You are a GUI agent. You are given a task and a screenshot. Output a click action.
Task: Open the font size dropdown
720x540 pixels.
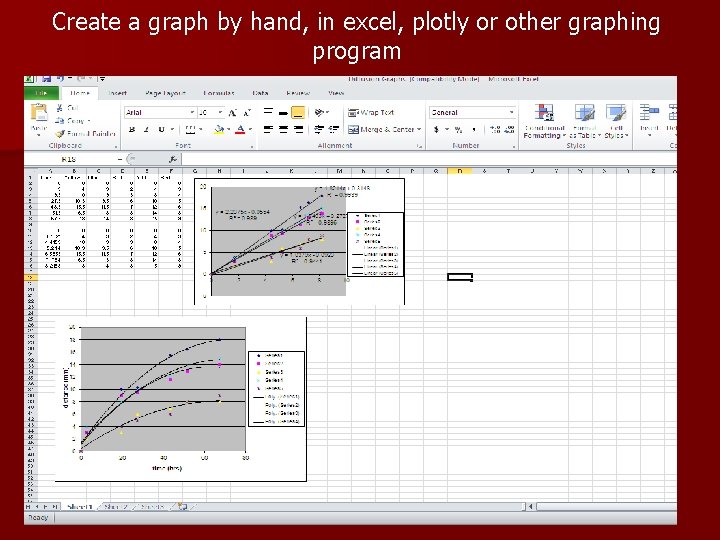(x=220, y=112)
